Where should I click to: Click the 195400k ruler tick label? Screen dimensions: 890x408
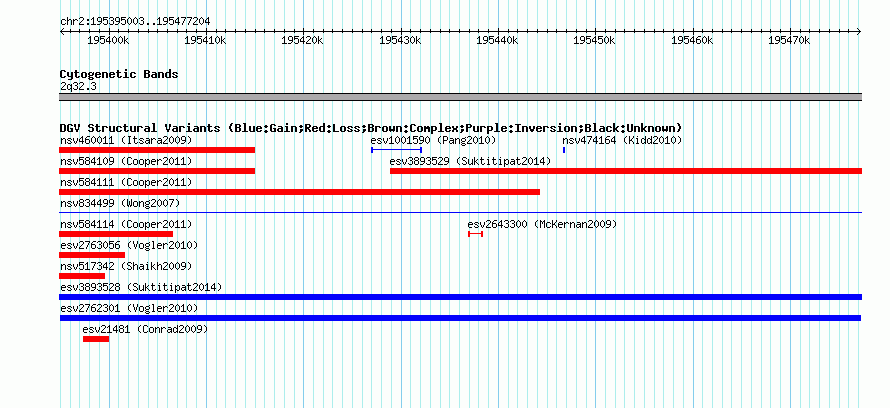(x=108, y=41)
